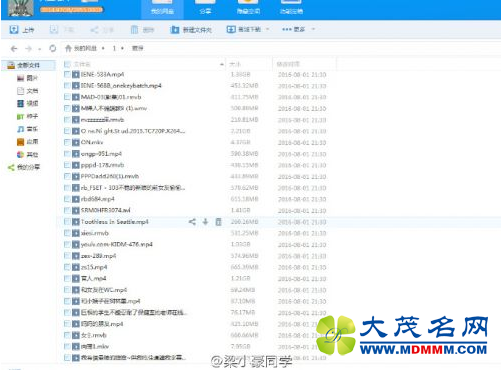The width and height of the screenshot is (501, 370).
Task: Open My Shares link in sidebar
Action: tap(24, 167)
